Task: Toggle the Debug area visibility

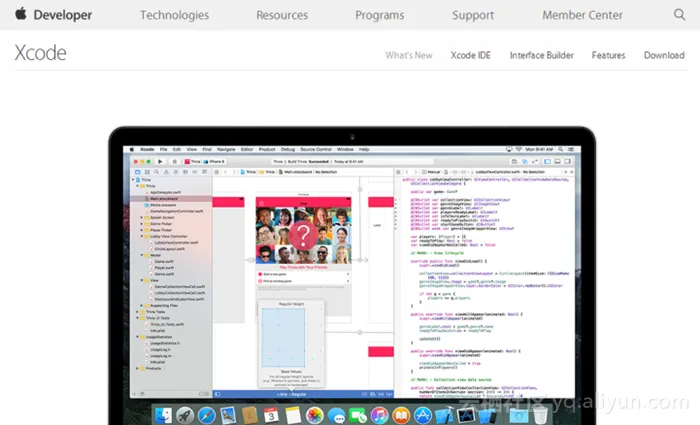Action: 558,161
